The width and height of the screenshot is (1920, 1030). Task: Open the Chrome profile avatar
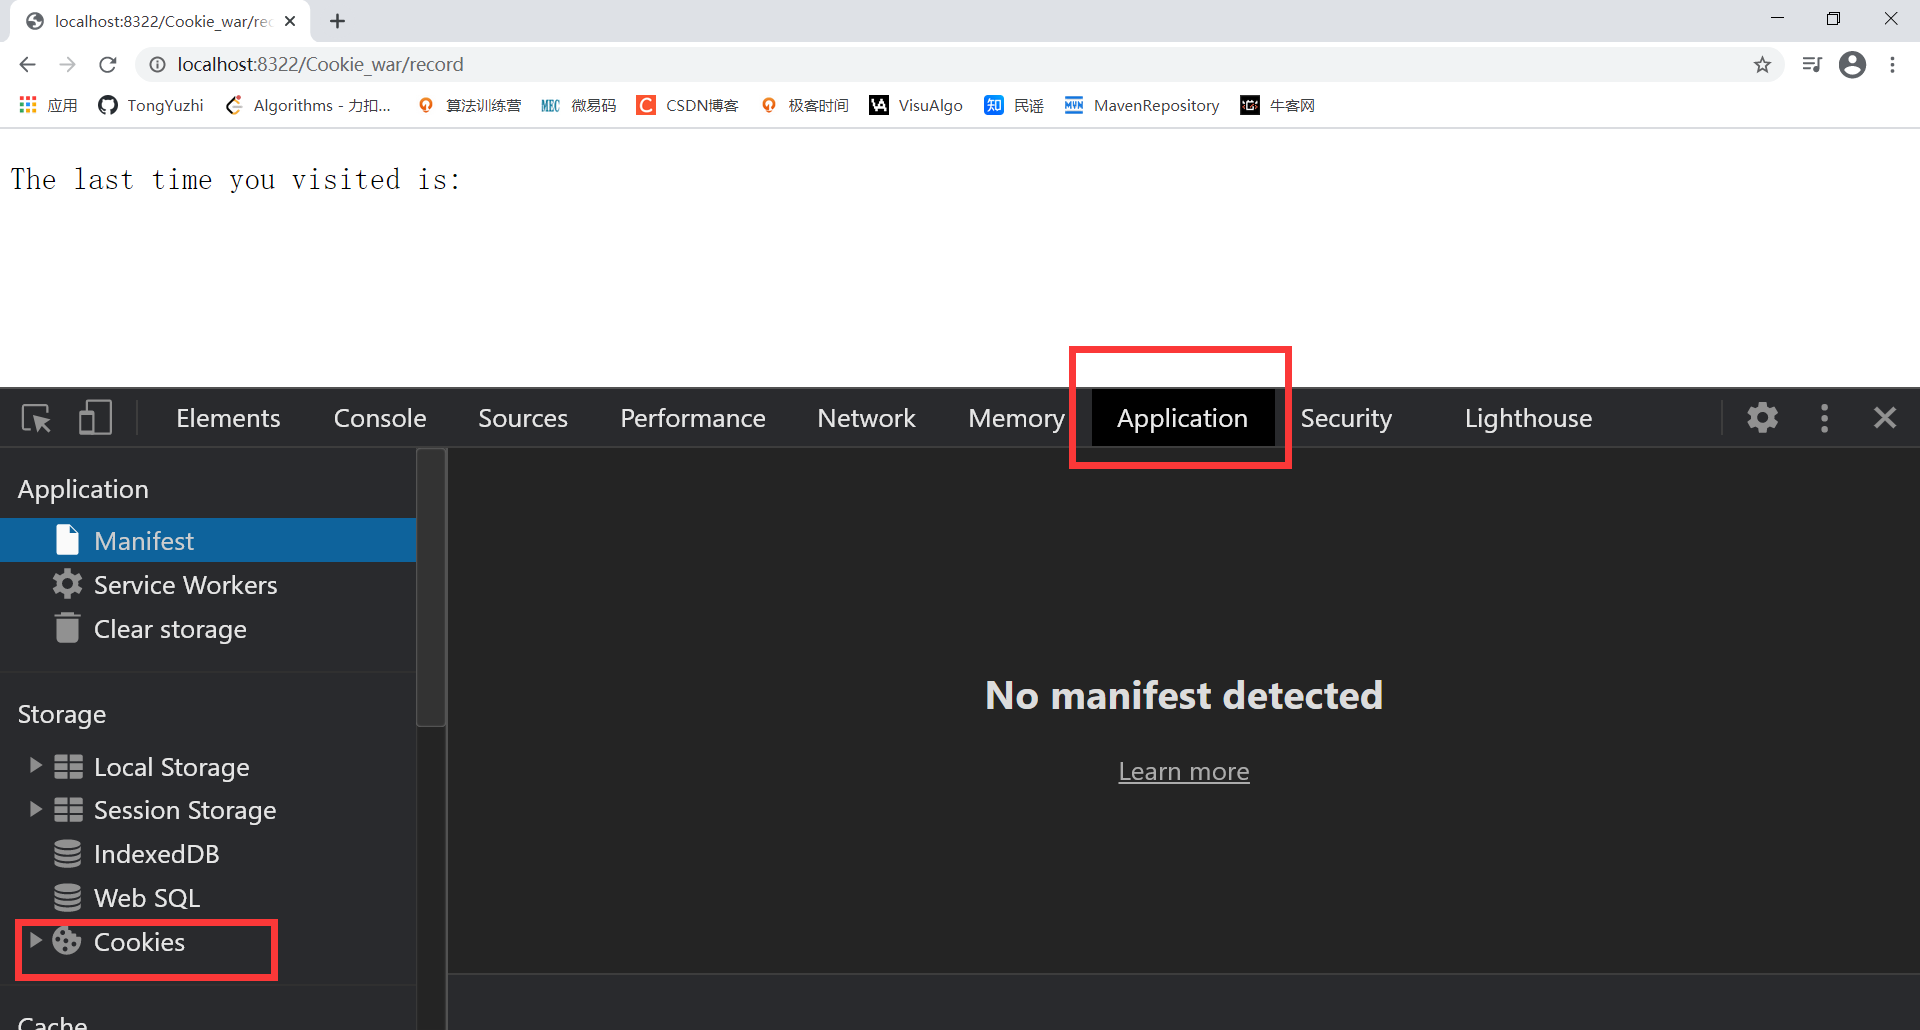[x=1853, y=65]
